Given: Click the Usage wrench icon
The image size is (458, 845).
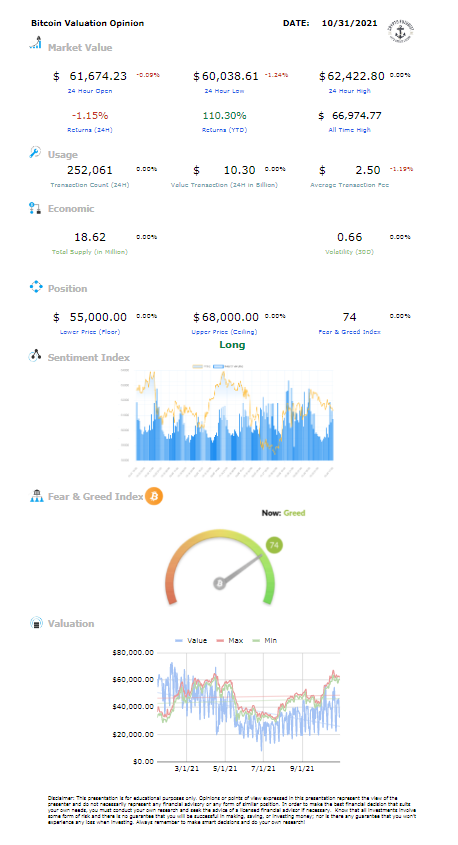Looking at the screenshot, I should tap(35, 153).
